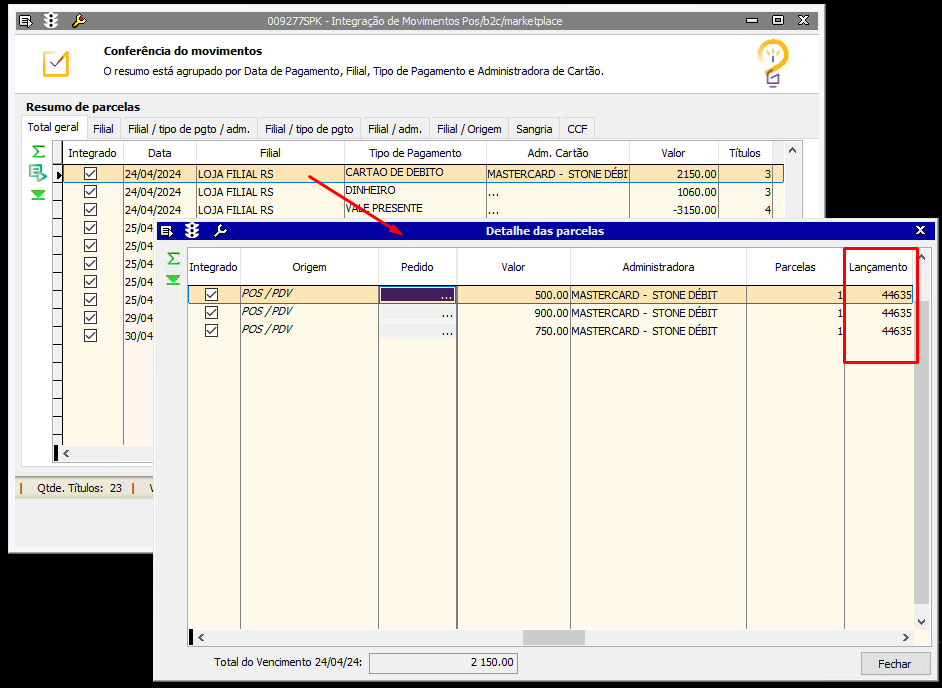942x688 pixels.
Task: Switch to the Filial tab
Action: 103,129
